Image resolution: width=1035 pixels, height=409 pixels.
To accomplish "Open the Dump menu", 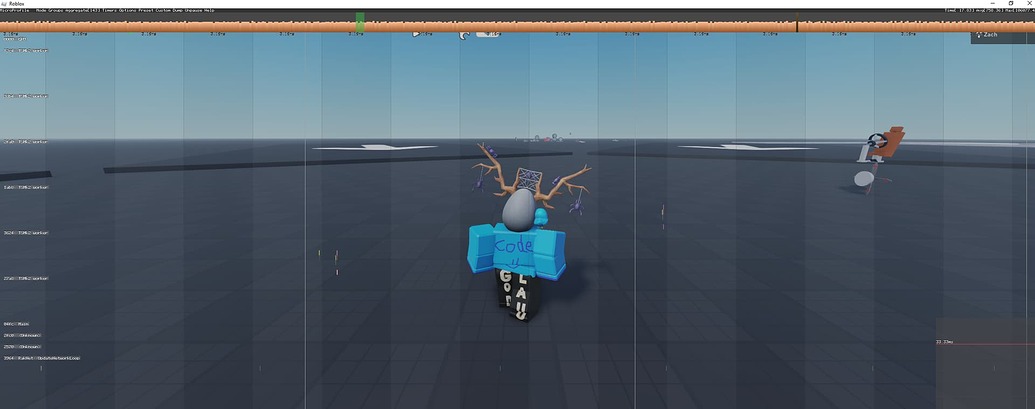I will point(178,11).
